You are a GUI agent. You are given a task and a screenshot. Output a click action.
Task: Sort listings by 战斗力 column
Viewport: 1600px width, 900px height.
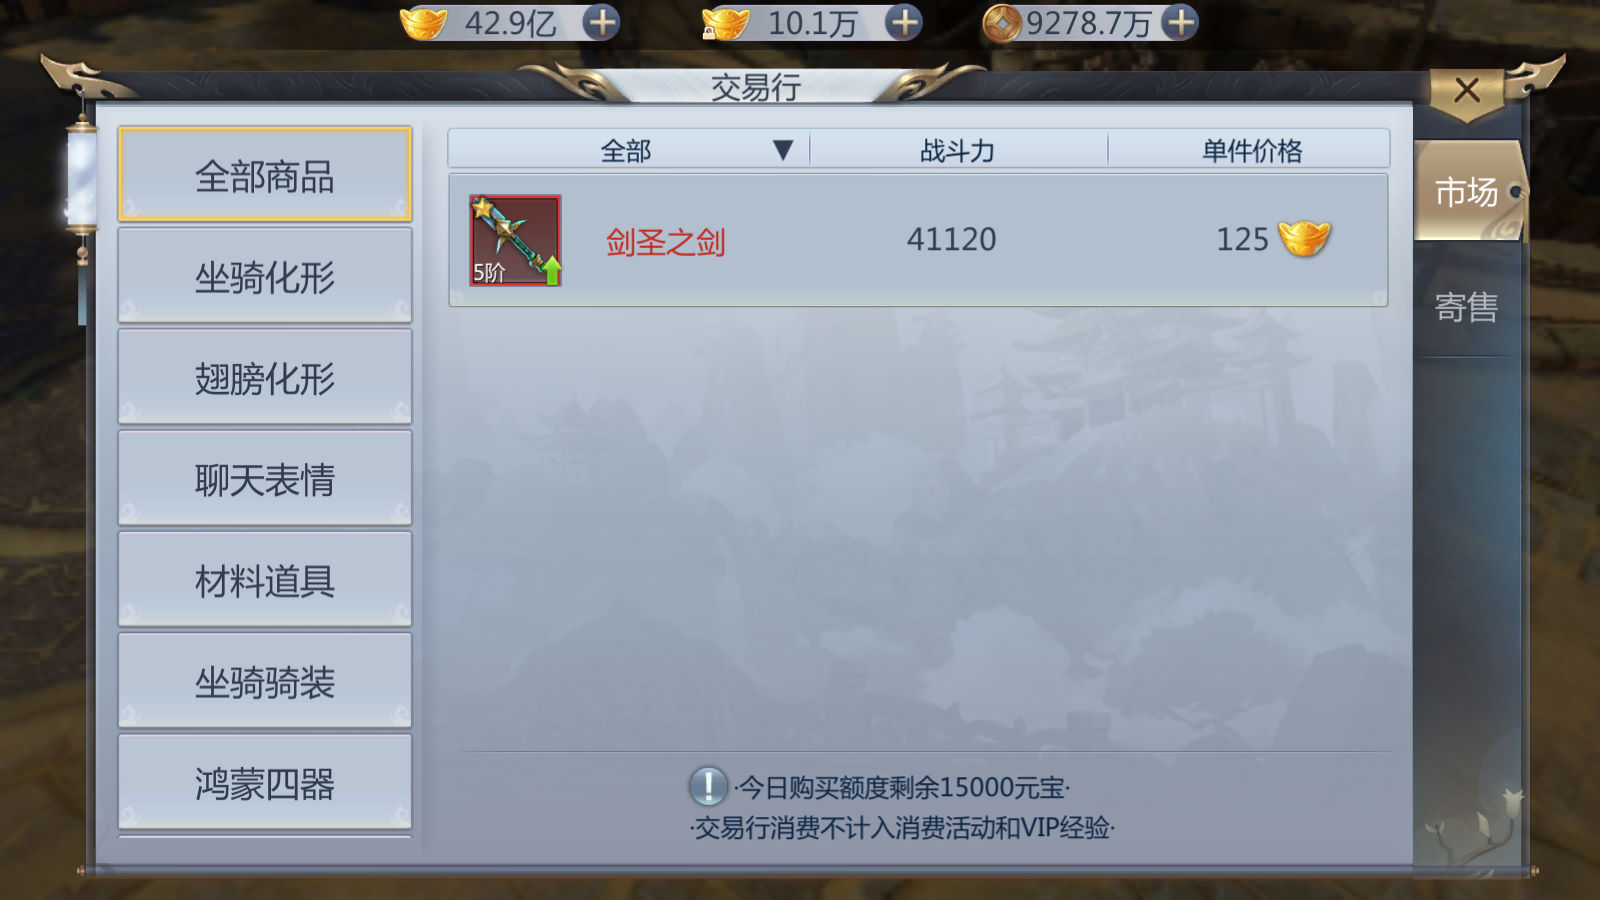pyautogui.click(x=958, y=150)
